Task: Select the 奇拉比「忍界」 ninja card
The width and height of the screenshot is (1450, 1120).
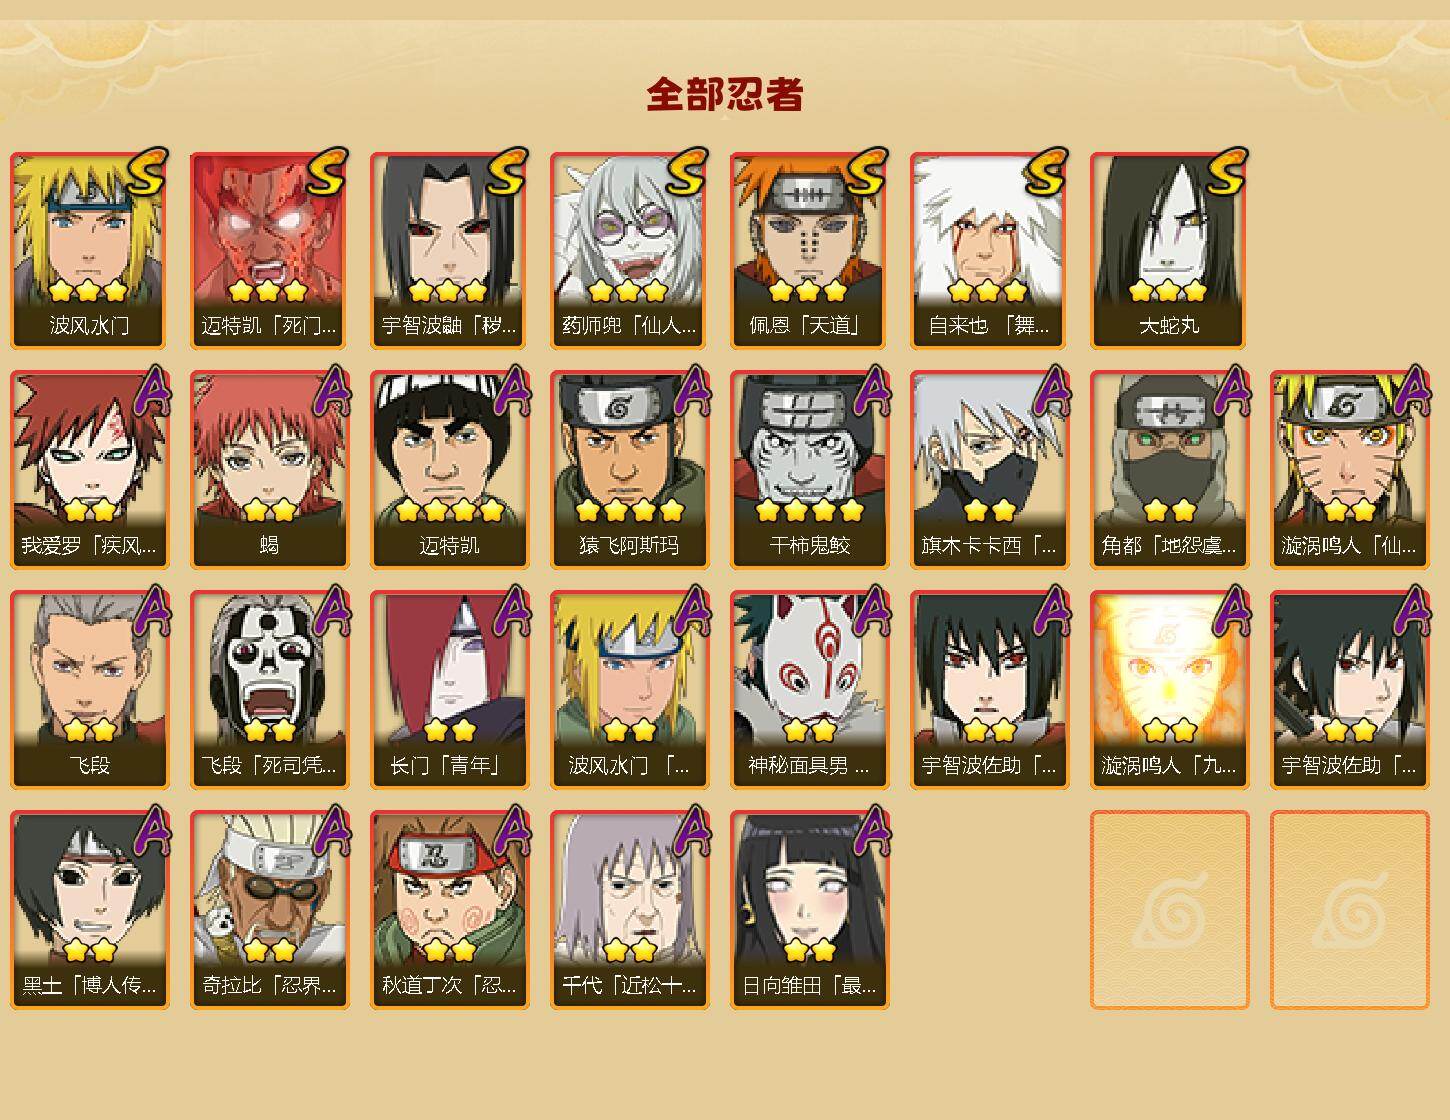Action: pos(269,910)
